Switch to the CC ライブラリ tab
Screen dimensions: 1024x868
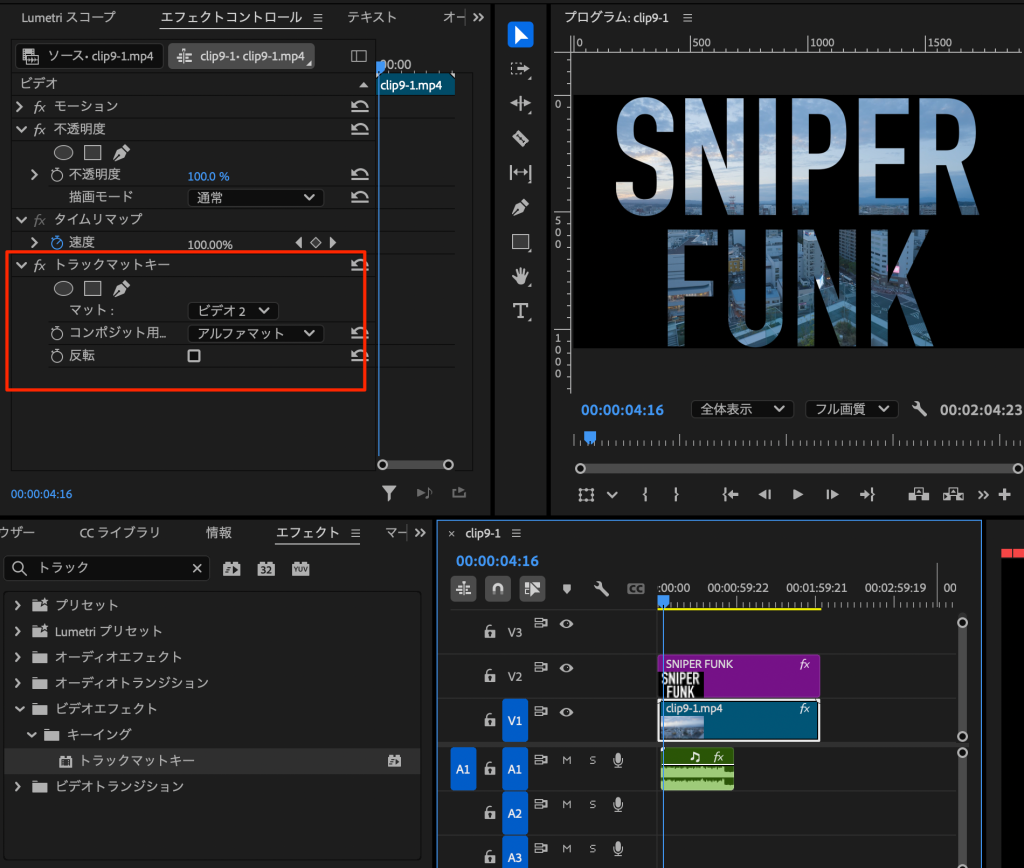point(119,533)
